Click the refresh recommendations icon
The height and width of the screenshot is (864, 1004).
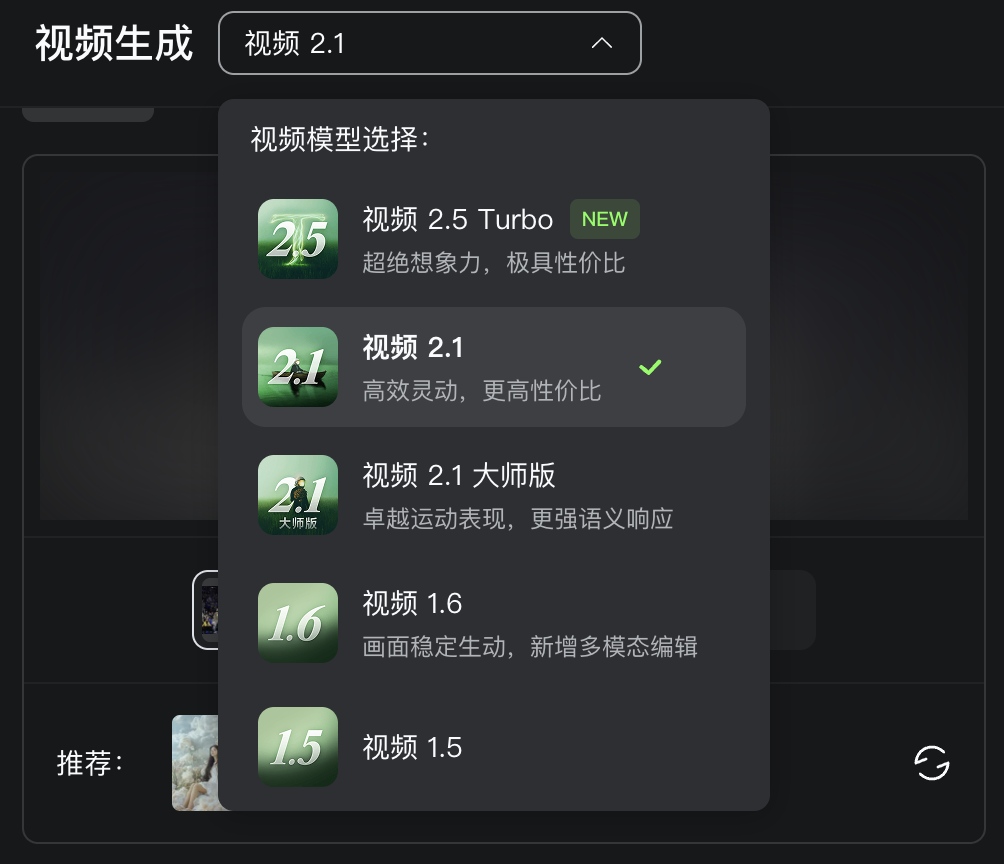[932, 763]
